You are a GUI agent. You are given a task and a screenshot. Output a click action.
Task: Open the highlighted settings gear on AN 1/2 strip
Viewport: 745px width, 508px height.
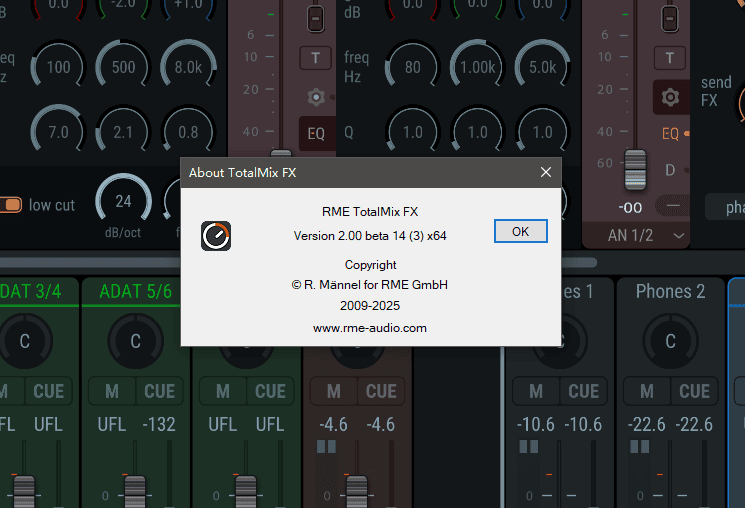click(x=670, y=97)
